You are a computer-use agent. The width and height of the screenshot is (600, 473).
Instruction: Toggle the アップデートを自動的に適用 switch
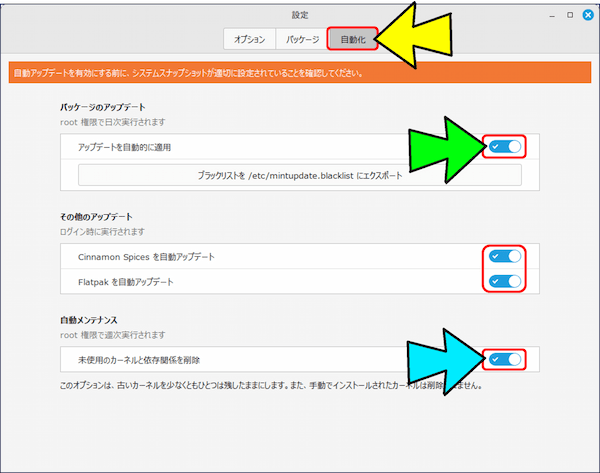(x=505, y=147)
